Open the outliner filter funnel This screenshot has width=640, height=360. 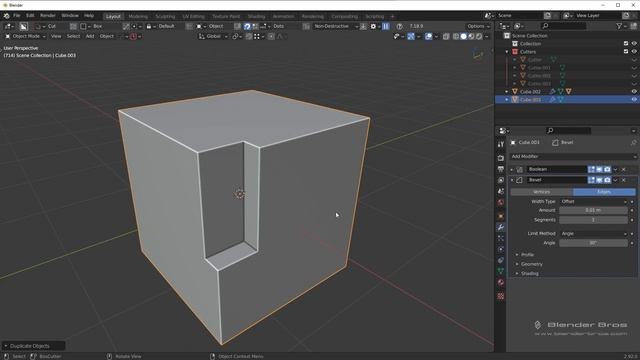(619, 26)
